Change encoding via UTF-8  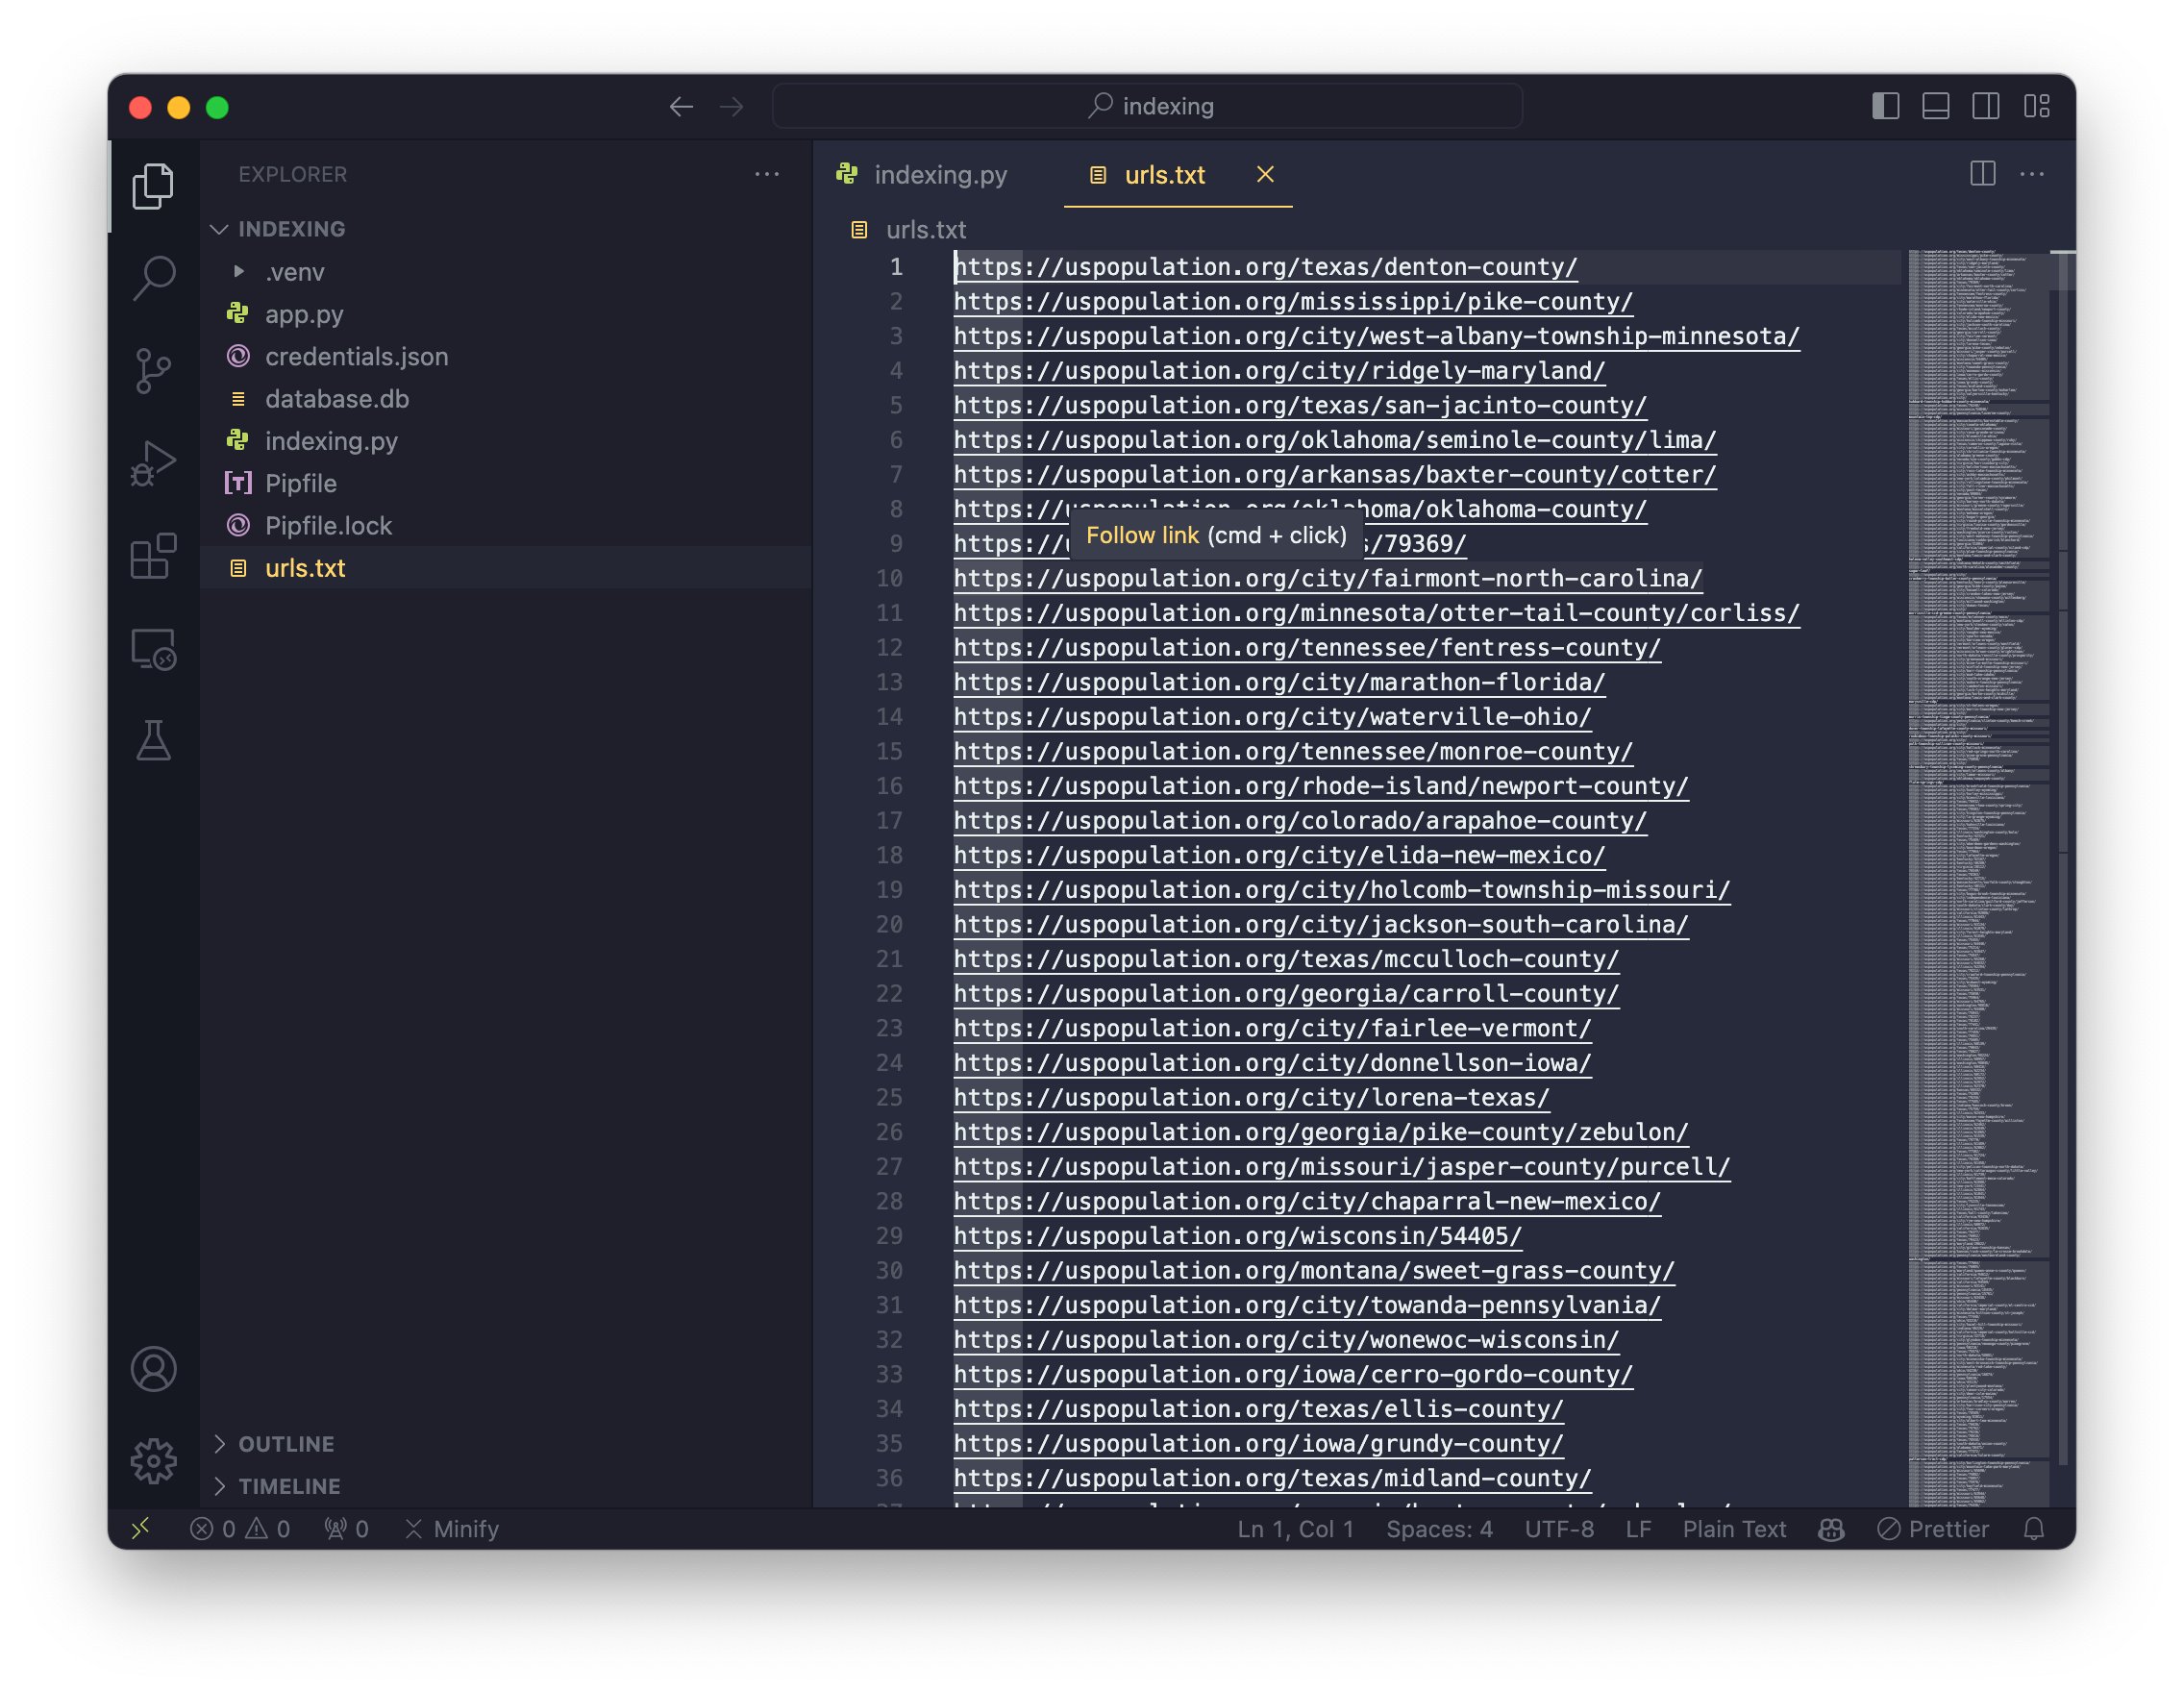click(1559, 1529)
